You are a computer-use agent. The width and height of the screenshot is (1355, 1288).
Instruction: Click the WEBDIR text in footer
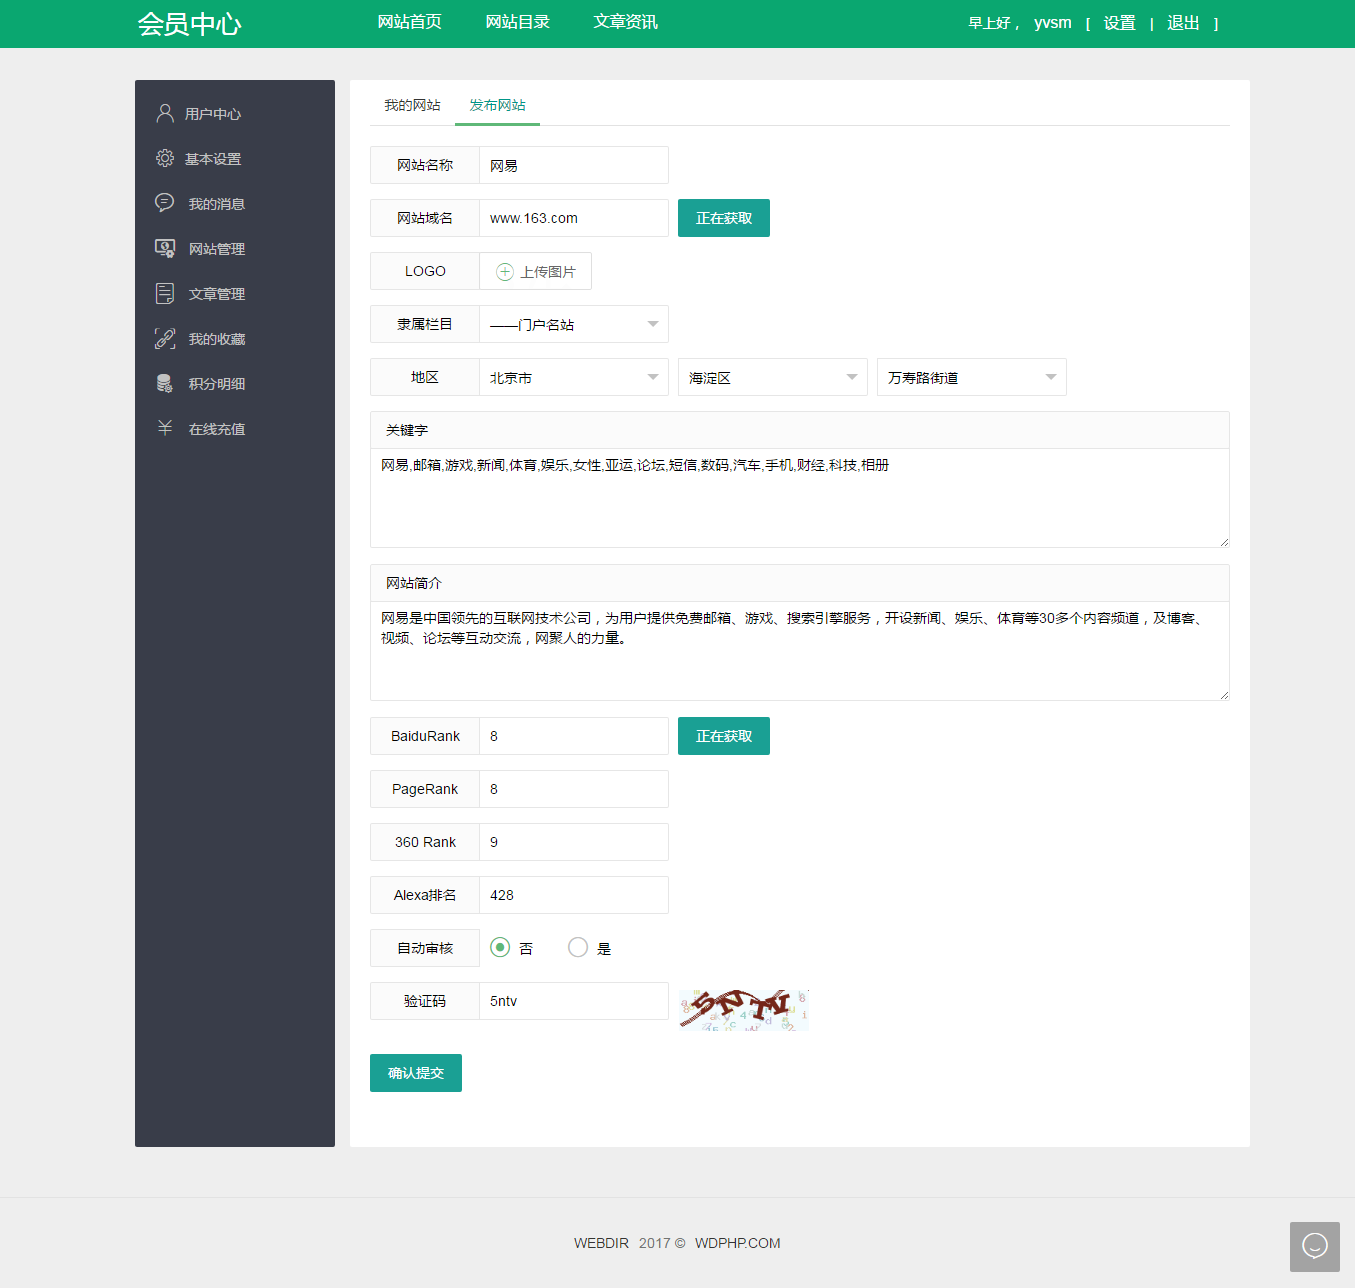click(x=601, y=1243)
